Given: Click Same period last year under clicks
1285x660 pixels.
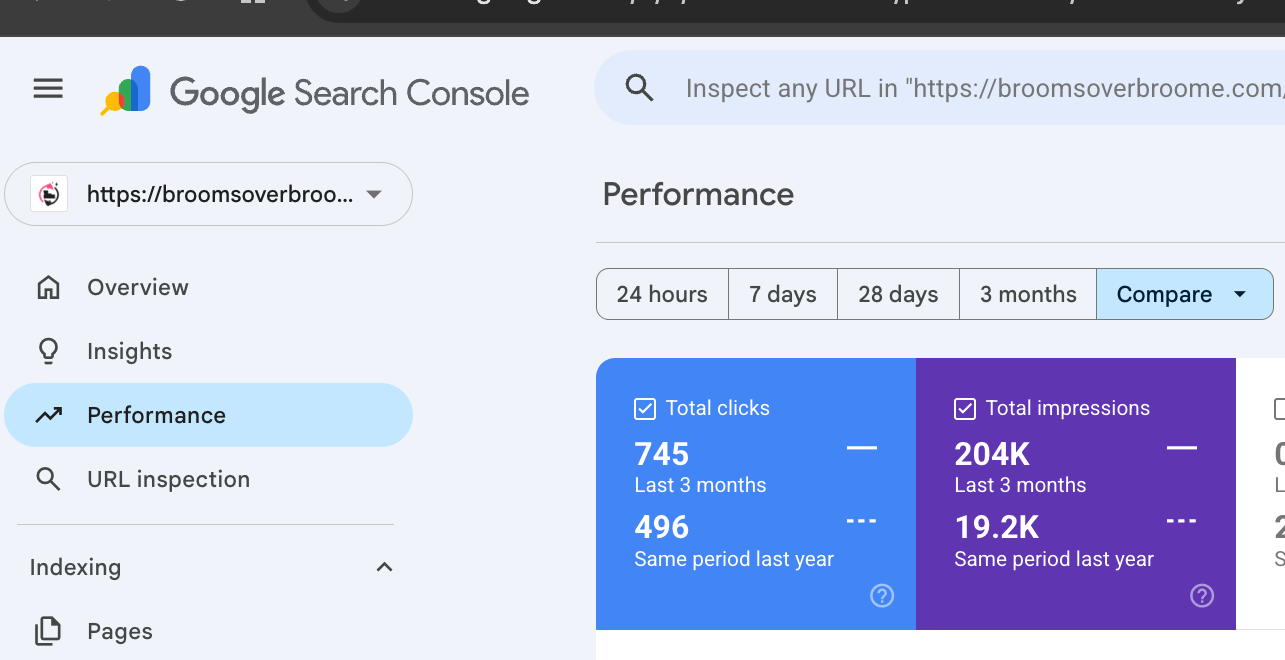Looking at the screenshot, I should [734, 559].
